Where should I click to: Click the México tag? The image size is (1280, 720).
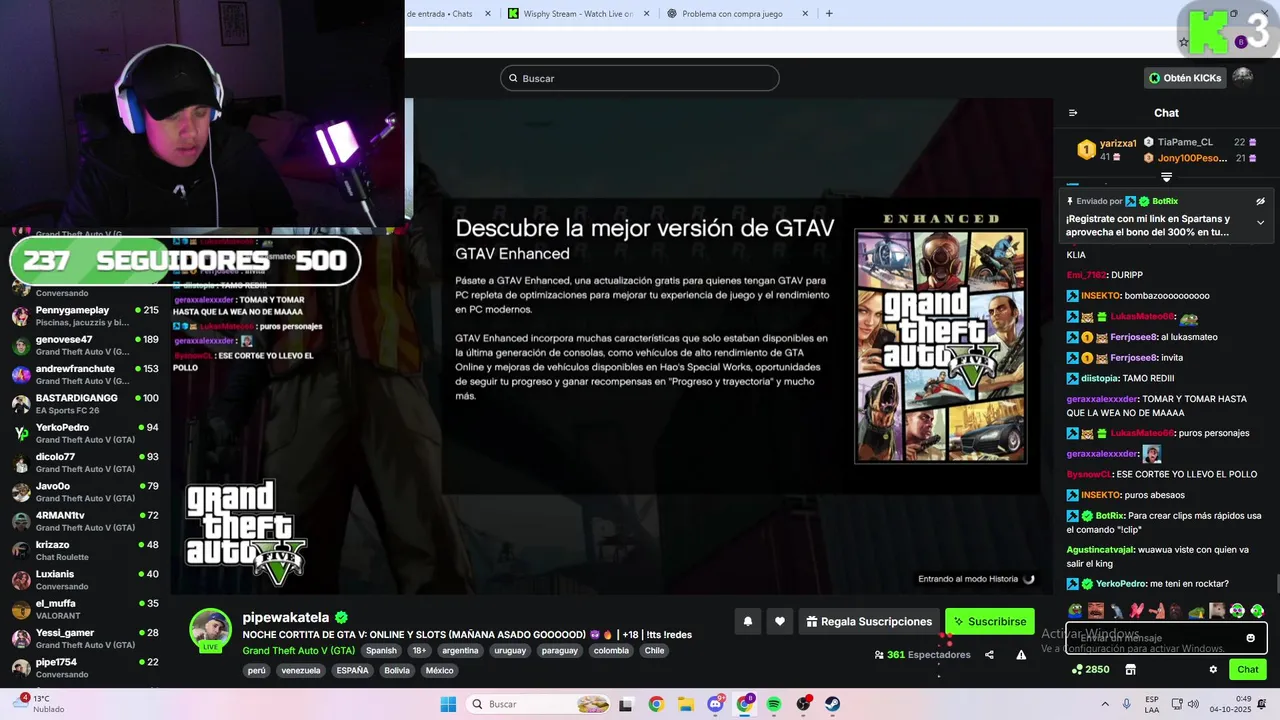tap(439, 670)
